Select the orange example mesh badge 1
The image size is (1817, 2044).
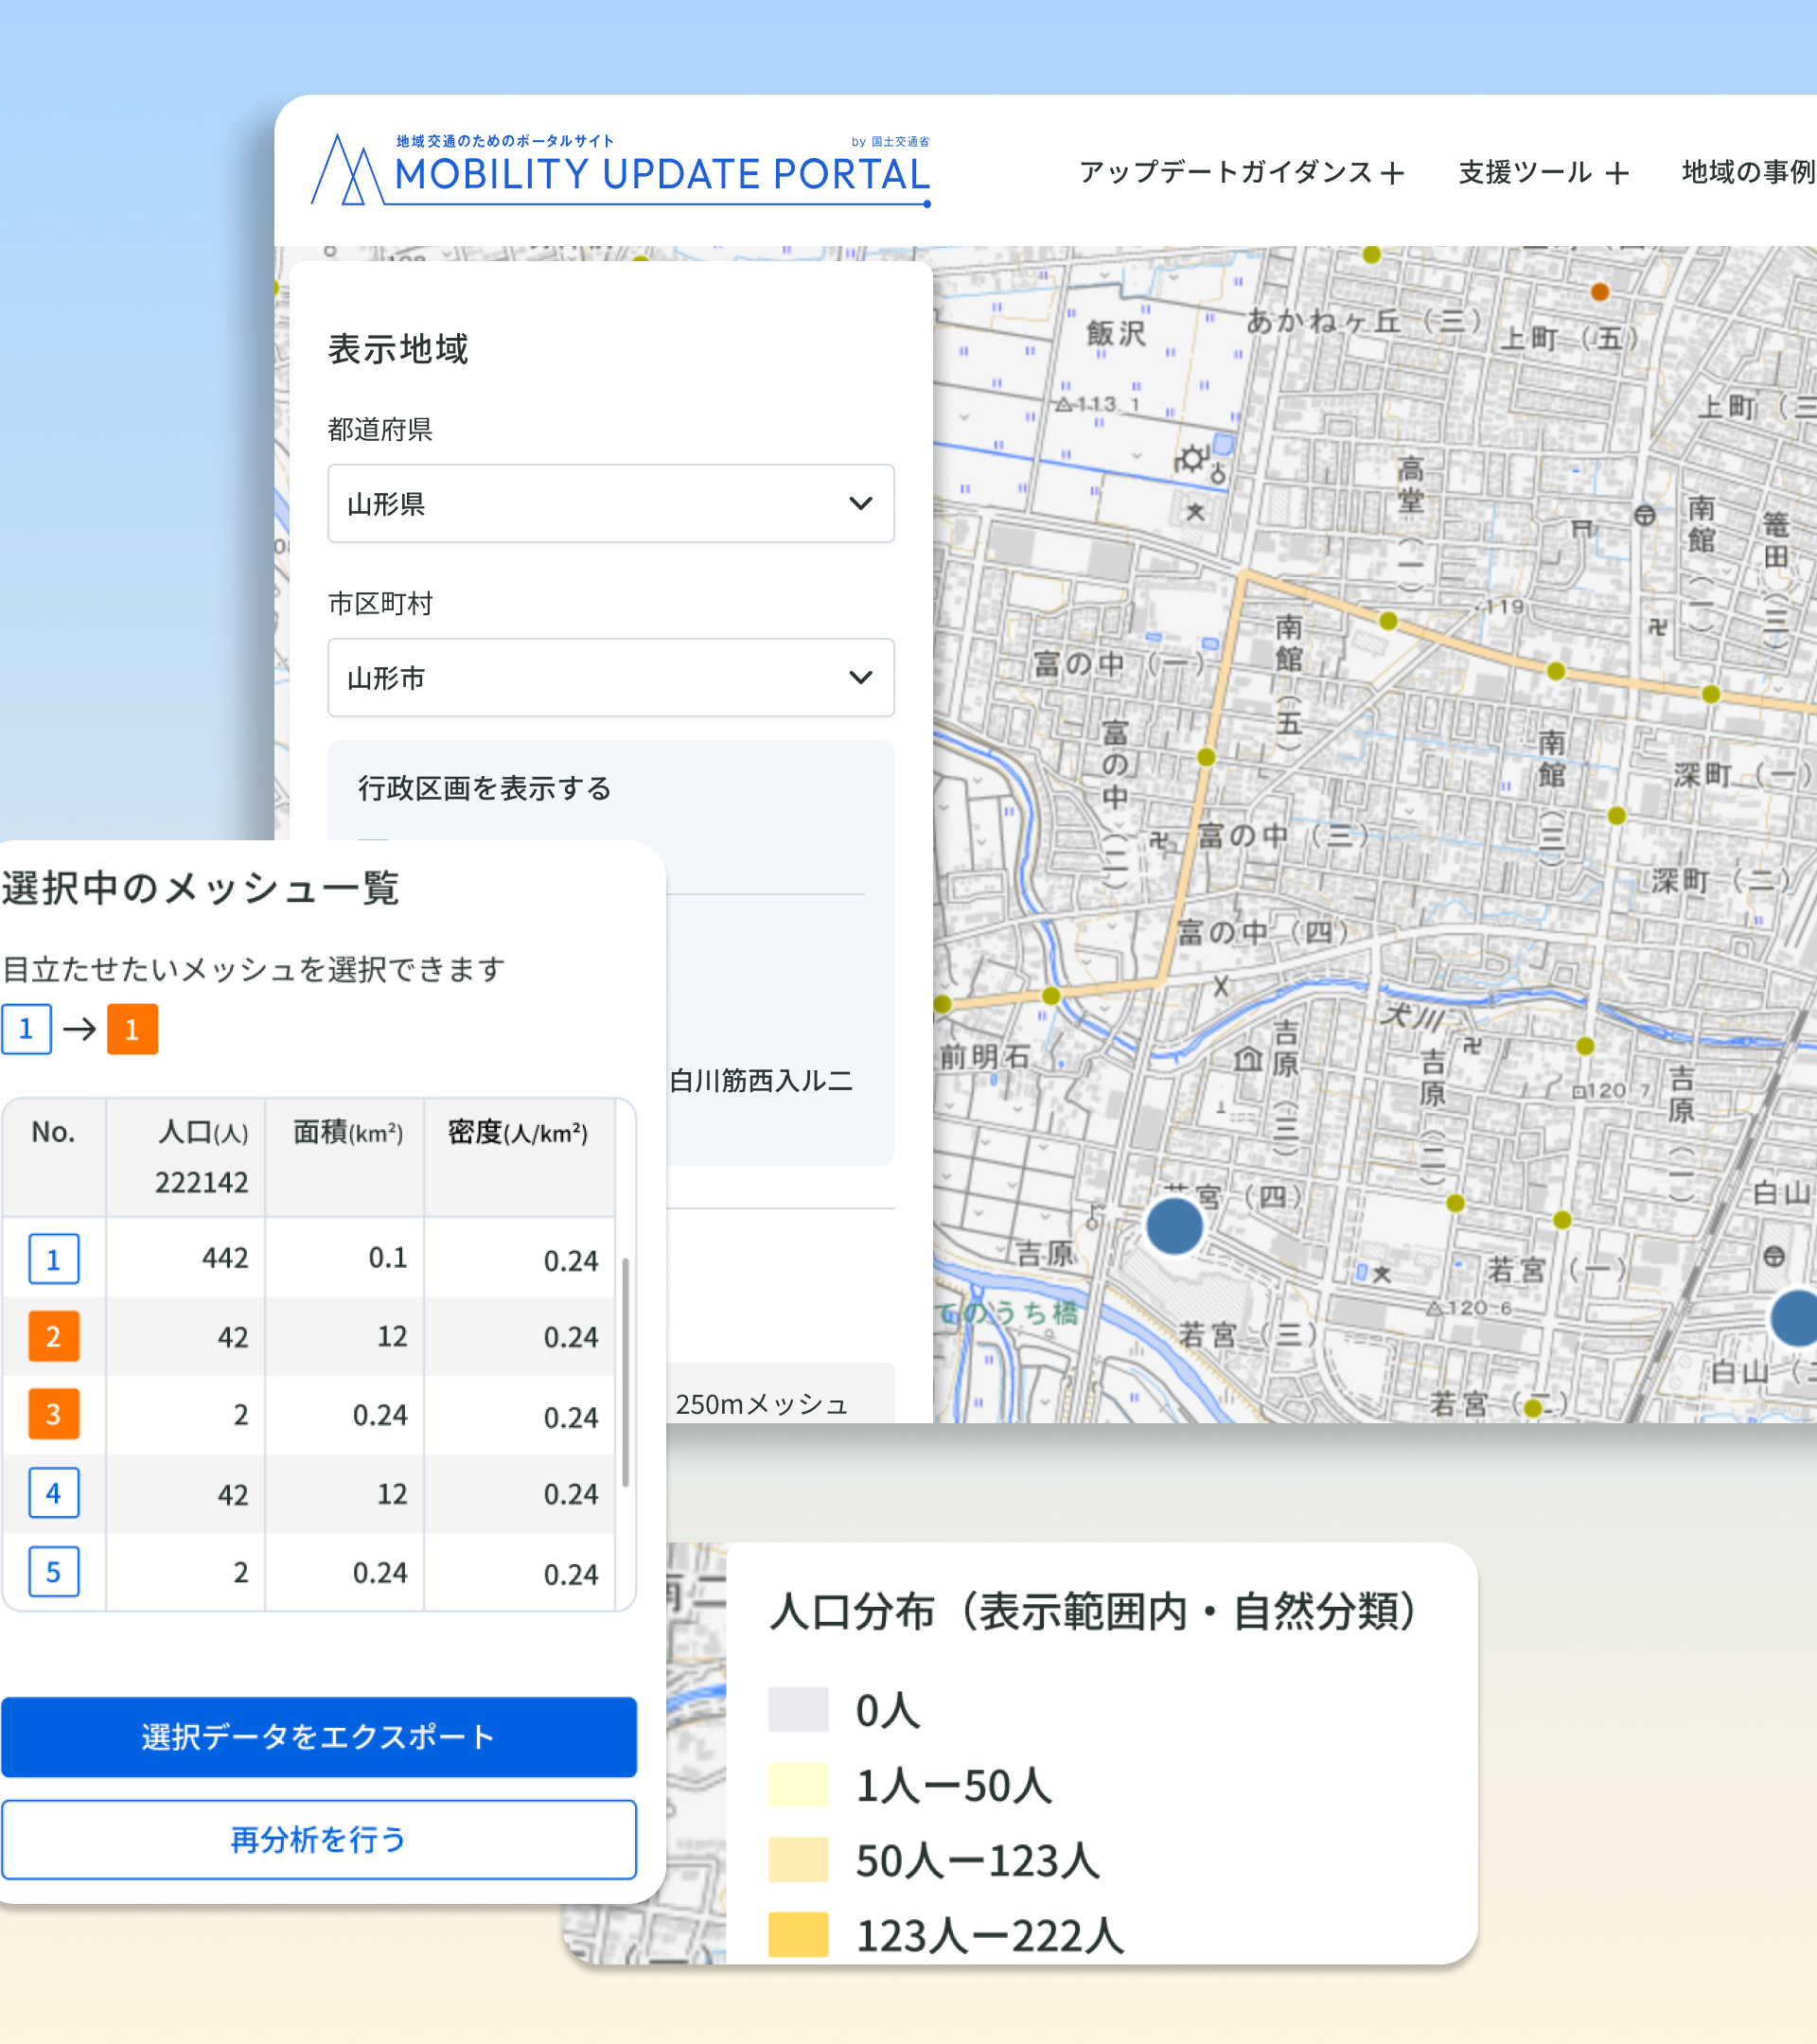point(132,1029)
